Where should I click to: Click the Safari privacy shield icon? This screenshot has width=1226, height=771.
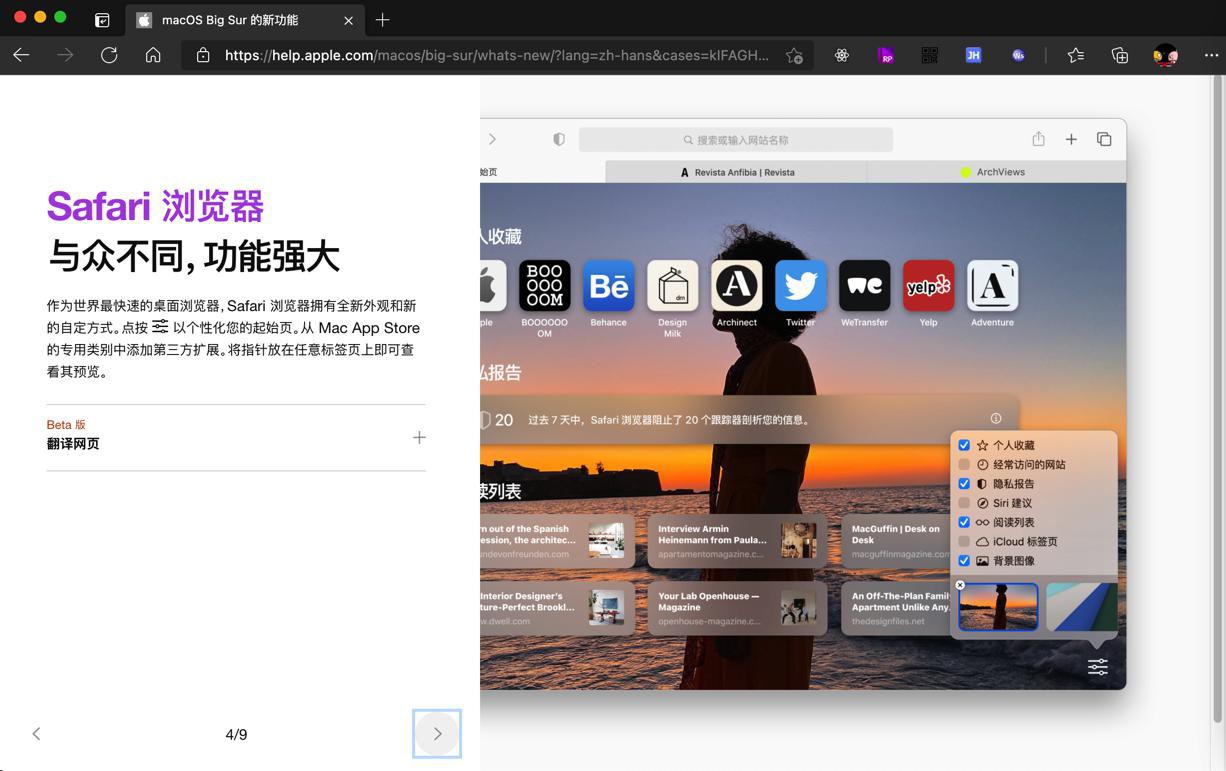pos(559,140)
